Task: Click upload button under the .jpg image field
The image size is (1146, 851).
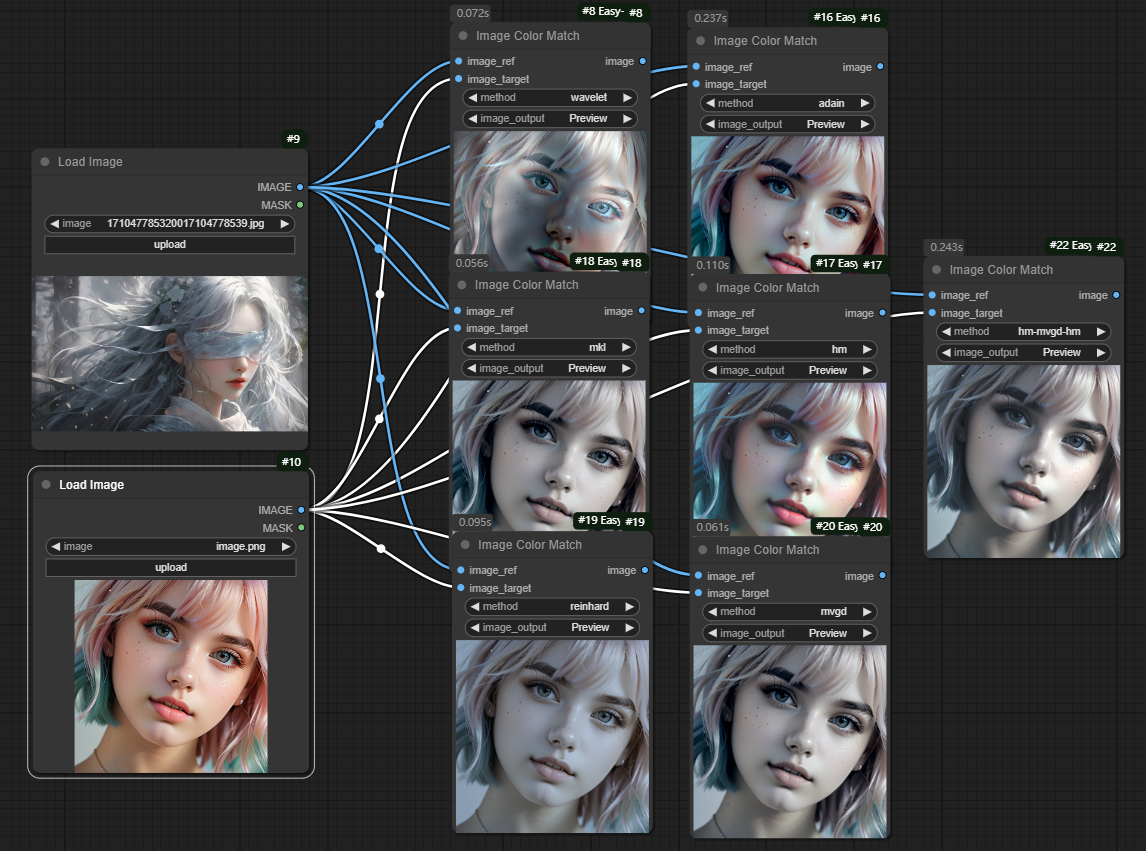Action: click(x=170, y=244)
